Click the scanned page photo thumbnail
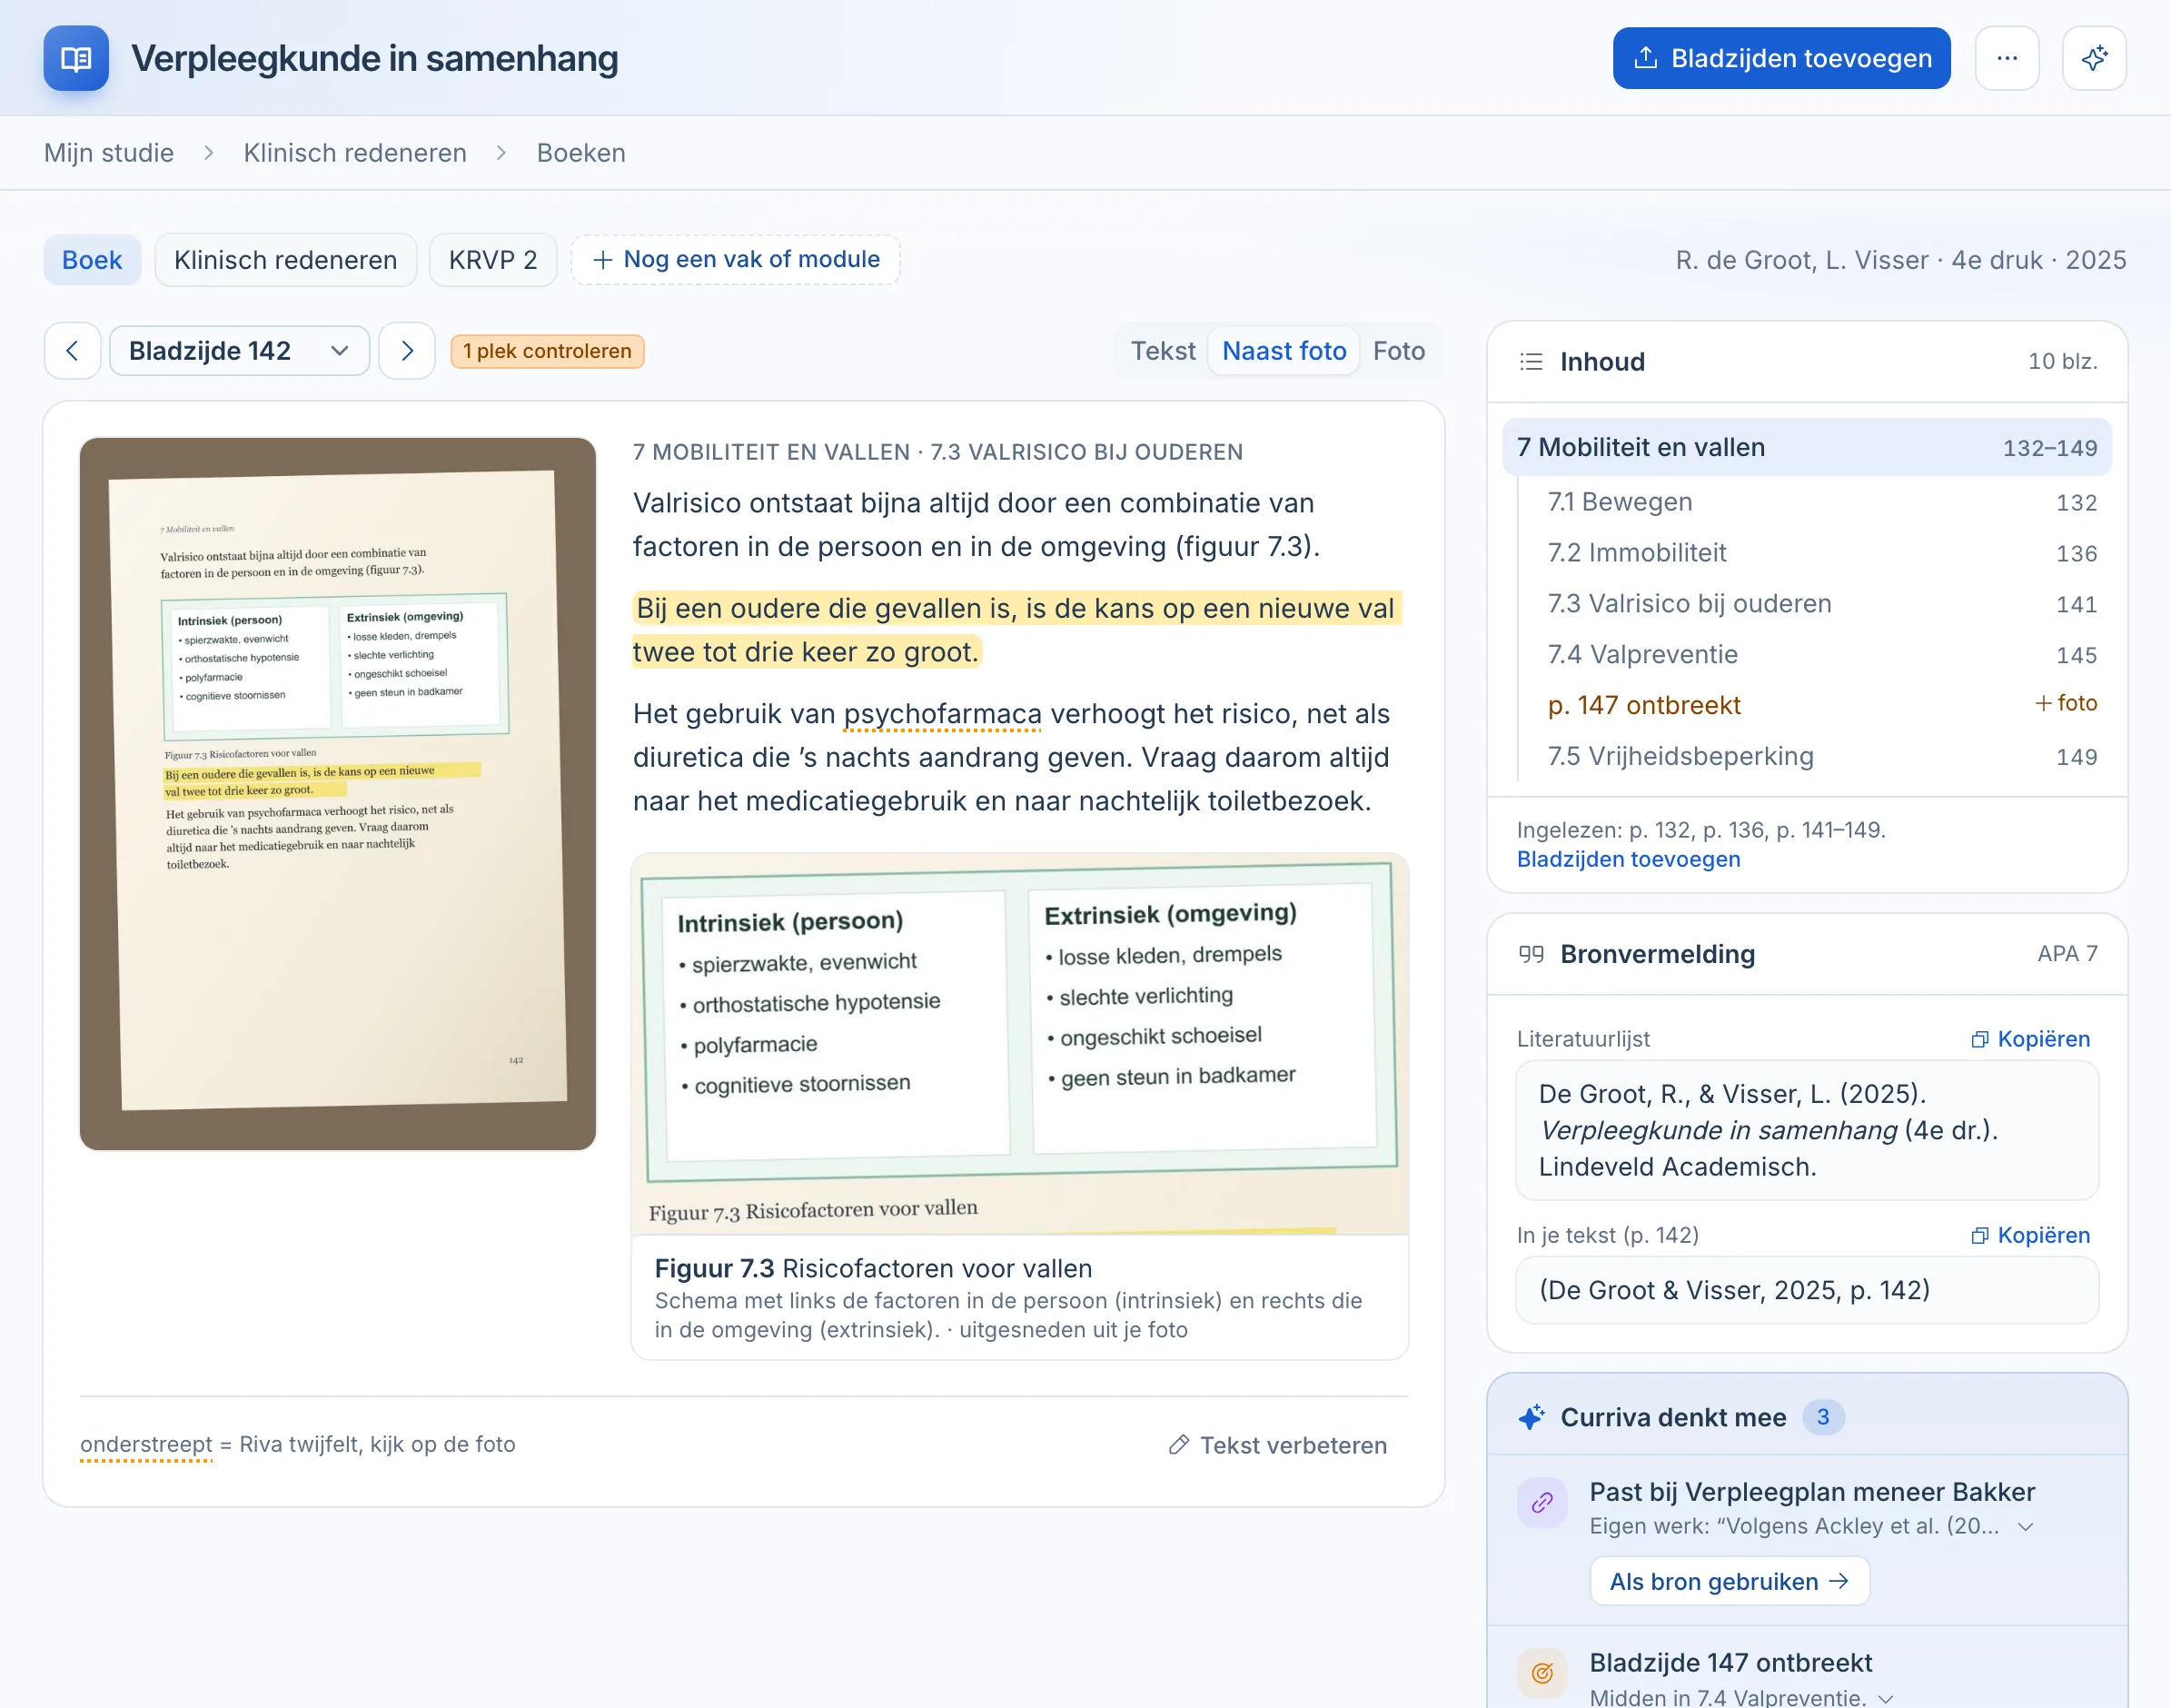 point(338,793)
